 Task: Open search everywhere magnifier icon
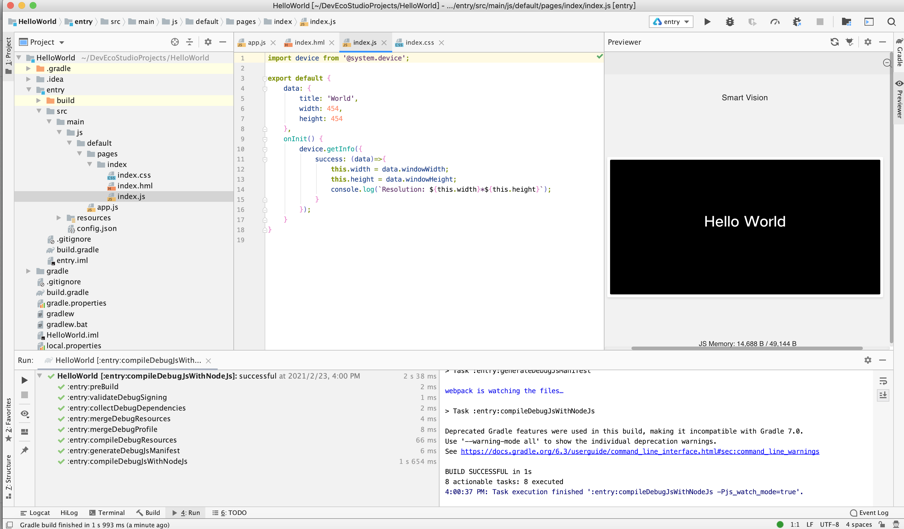click(891, 22)
